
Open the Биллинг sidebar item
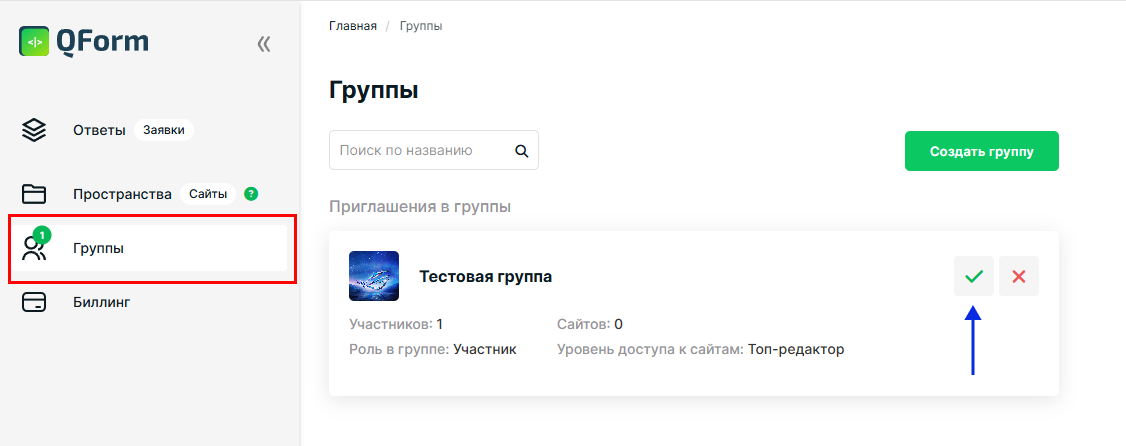(x=101, y=302)
